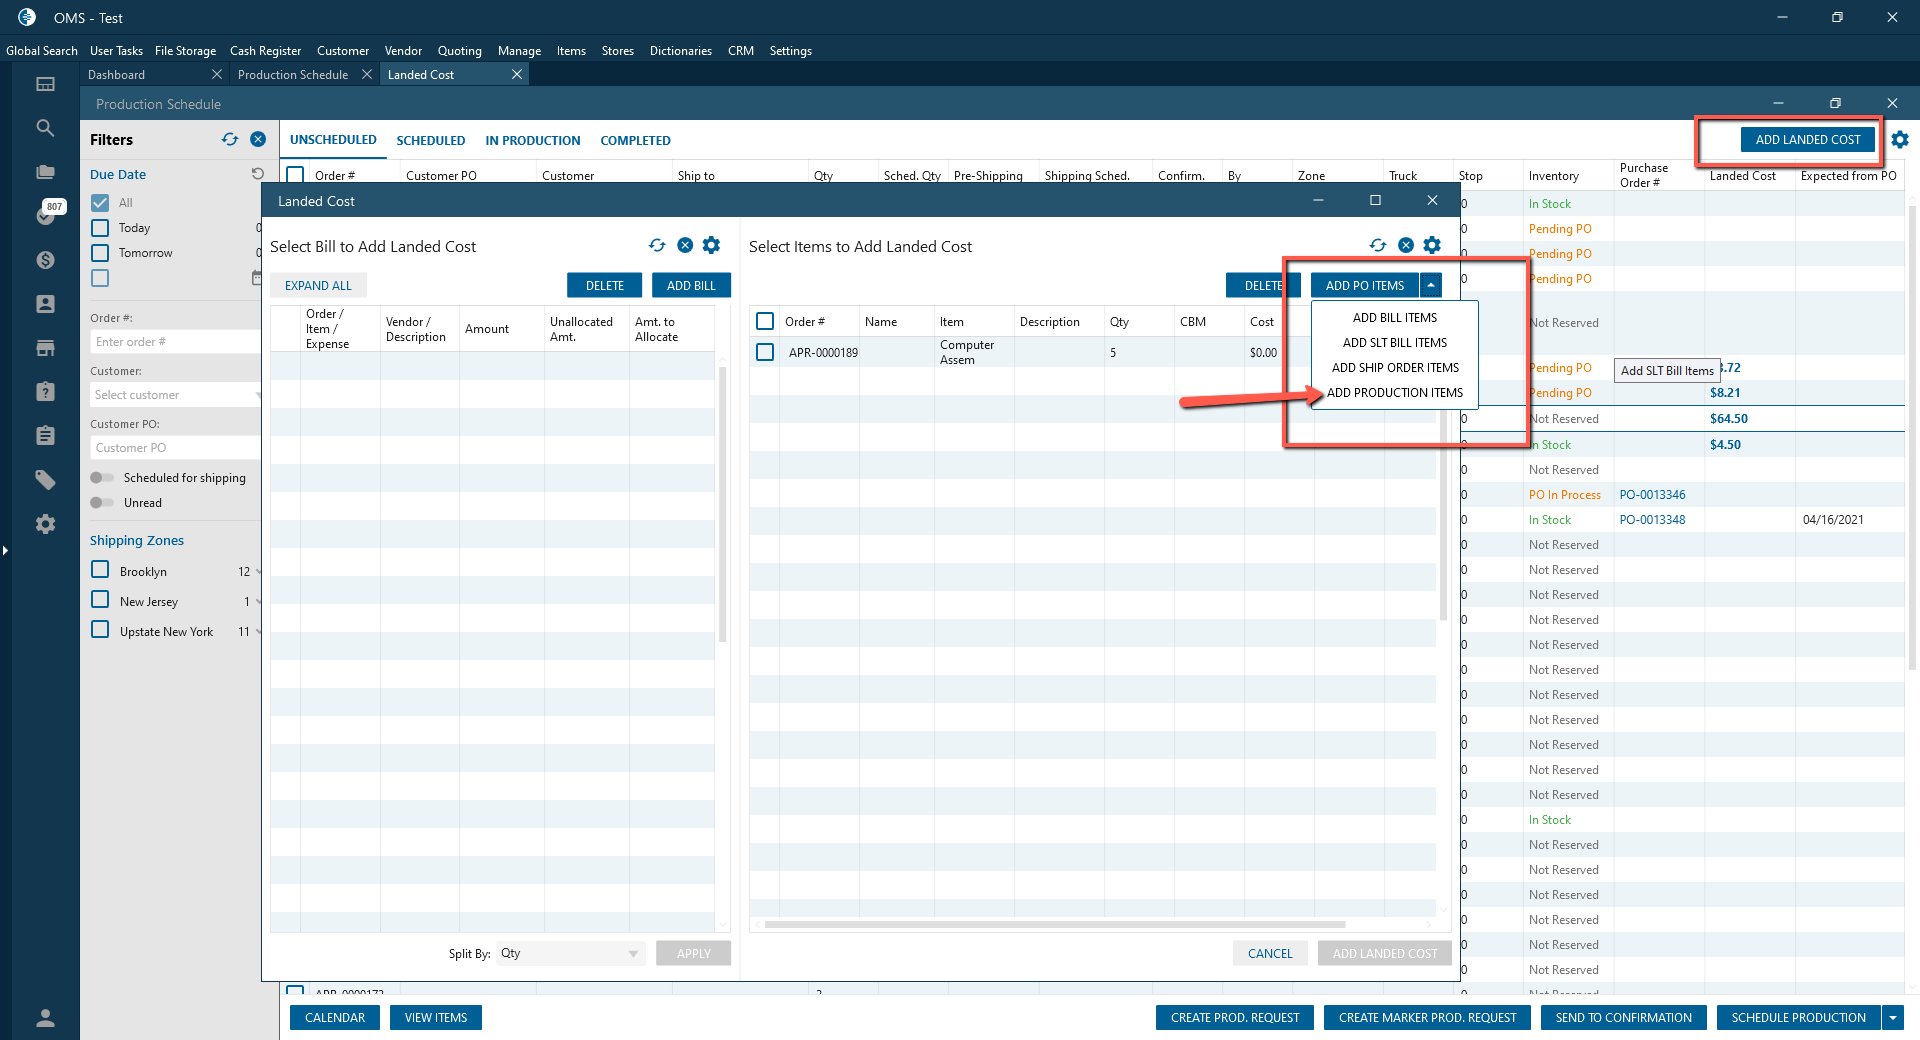The width and height of the screenshot is (1920, 1040).
Task: Switch to the In Production tab
Action: coord(532,141)
